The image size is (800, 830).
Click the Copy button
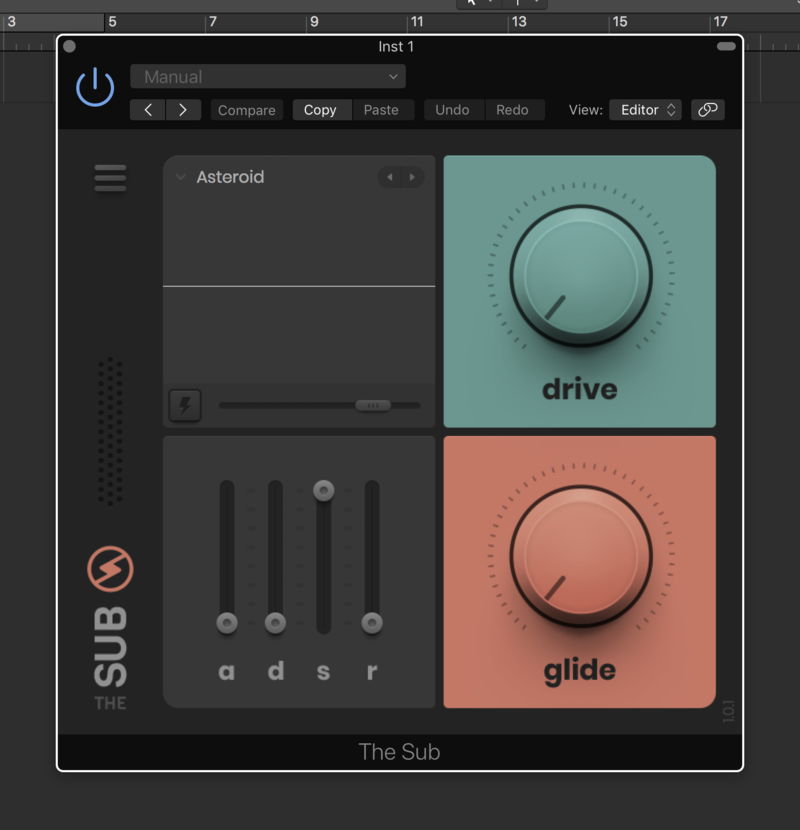click(x=320, y=110)
